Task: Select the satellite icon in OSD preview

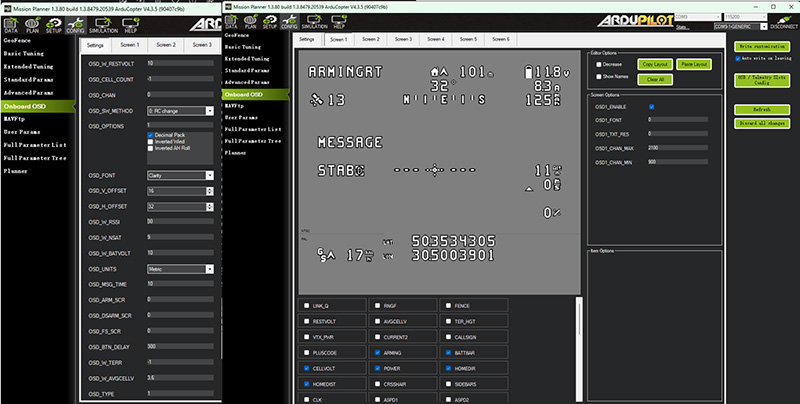Action: pos(317,100)
